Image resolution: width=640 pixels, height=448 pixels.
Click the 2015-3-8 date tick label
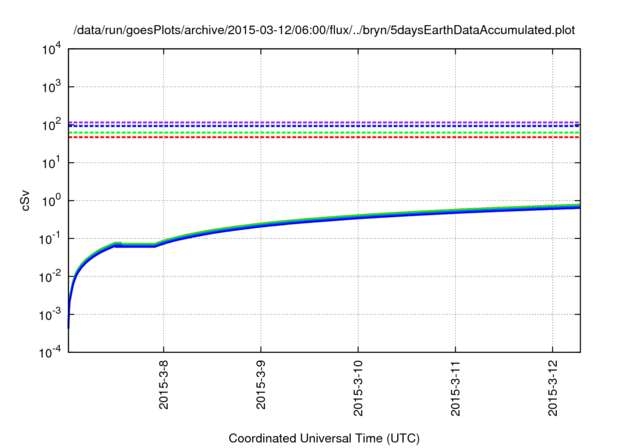pyautogui.click(x=164, y=386)
